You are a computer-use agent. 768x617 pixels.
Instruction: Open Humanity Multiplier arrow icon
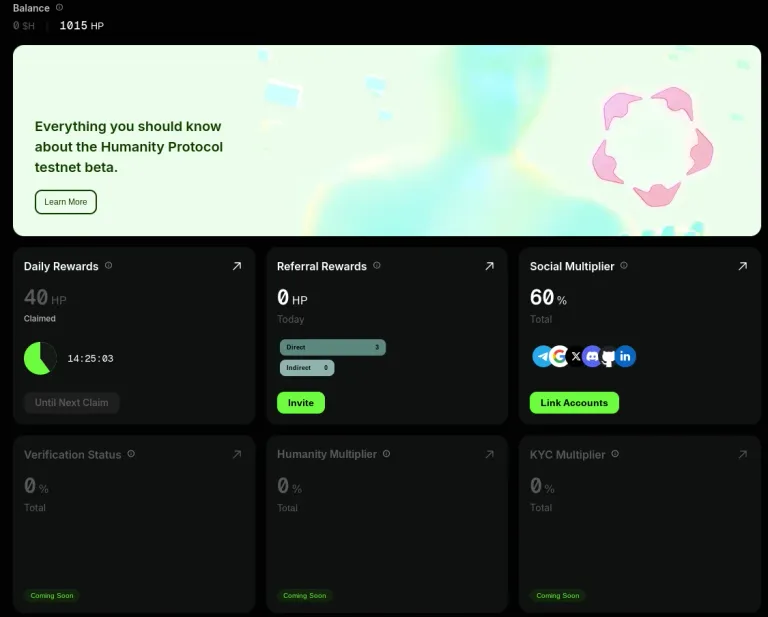click(x=489, y=454)
